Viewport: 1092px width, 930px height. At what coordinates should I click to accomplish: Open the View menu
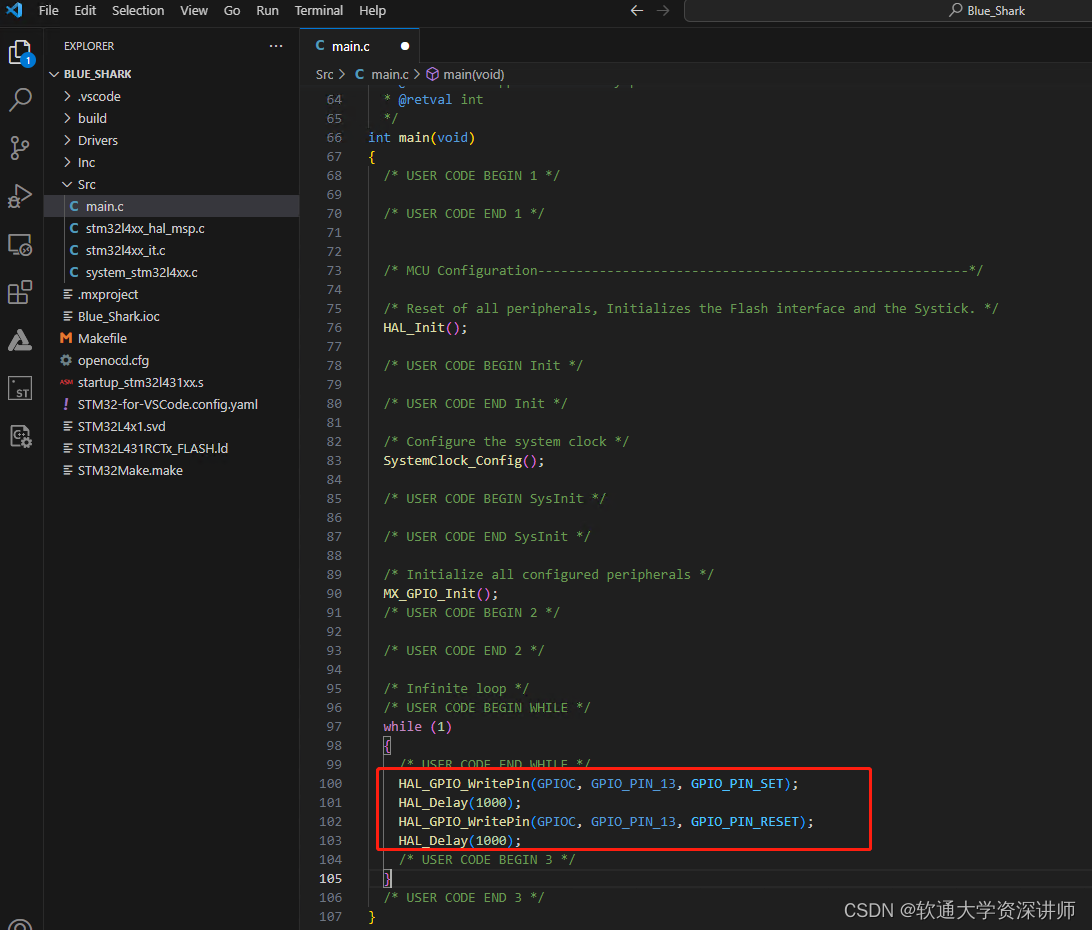(194, 10)
